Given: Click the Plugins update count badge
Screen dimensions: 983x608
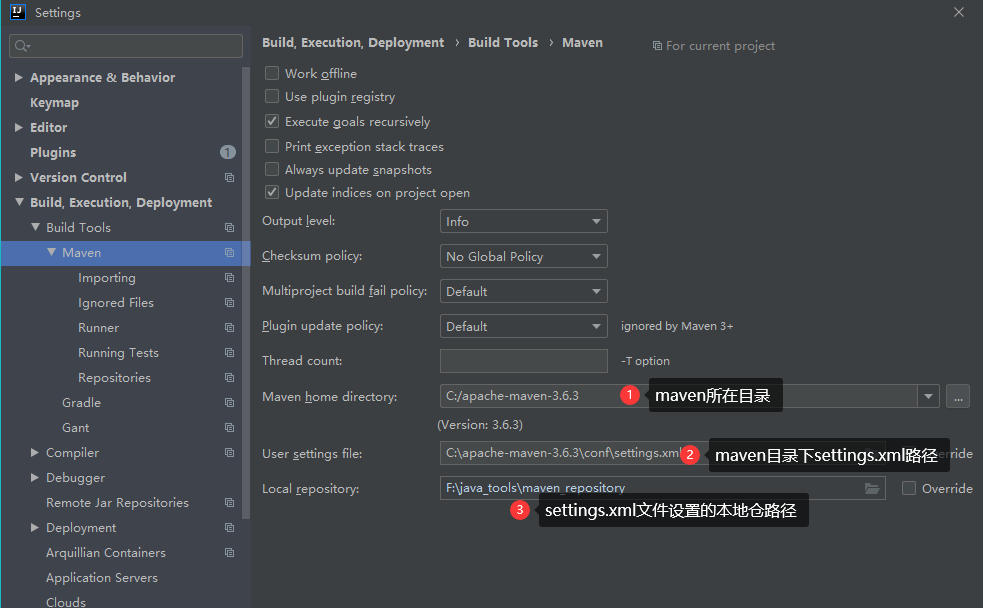Looking at the screenshot, I should (x=228, y=152).
